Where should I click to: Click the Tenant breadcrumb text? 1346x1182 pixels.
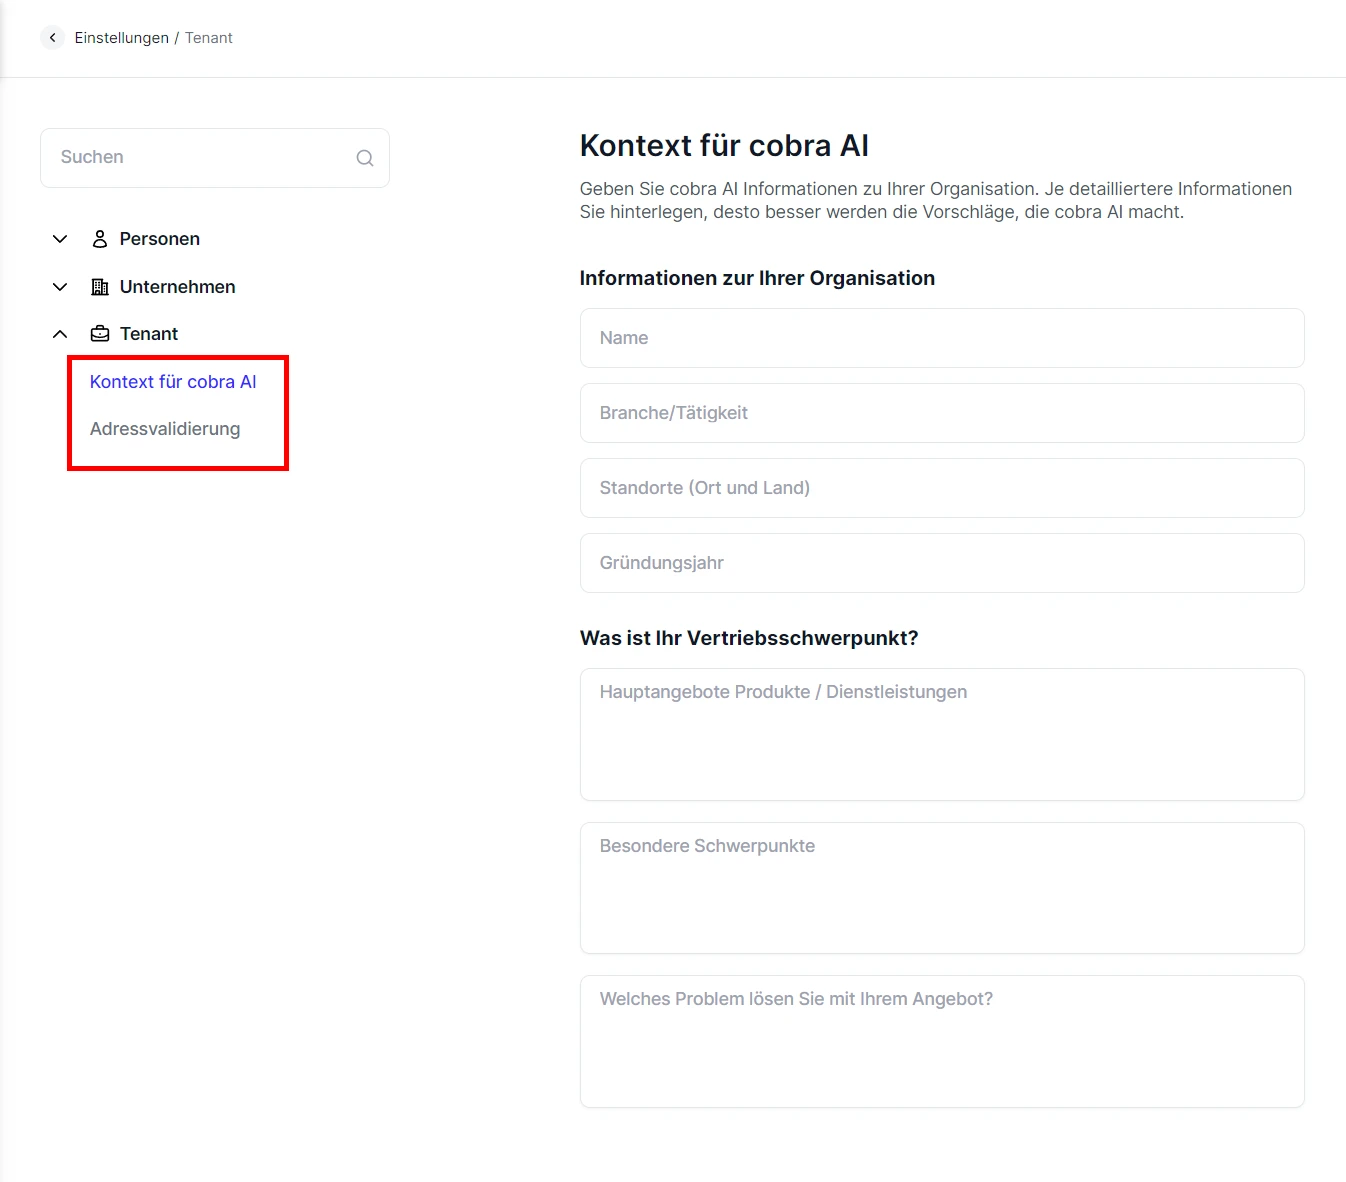[208, 38]
